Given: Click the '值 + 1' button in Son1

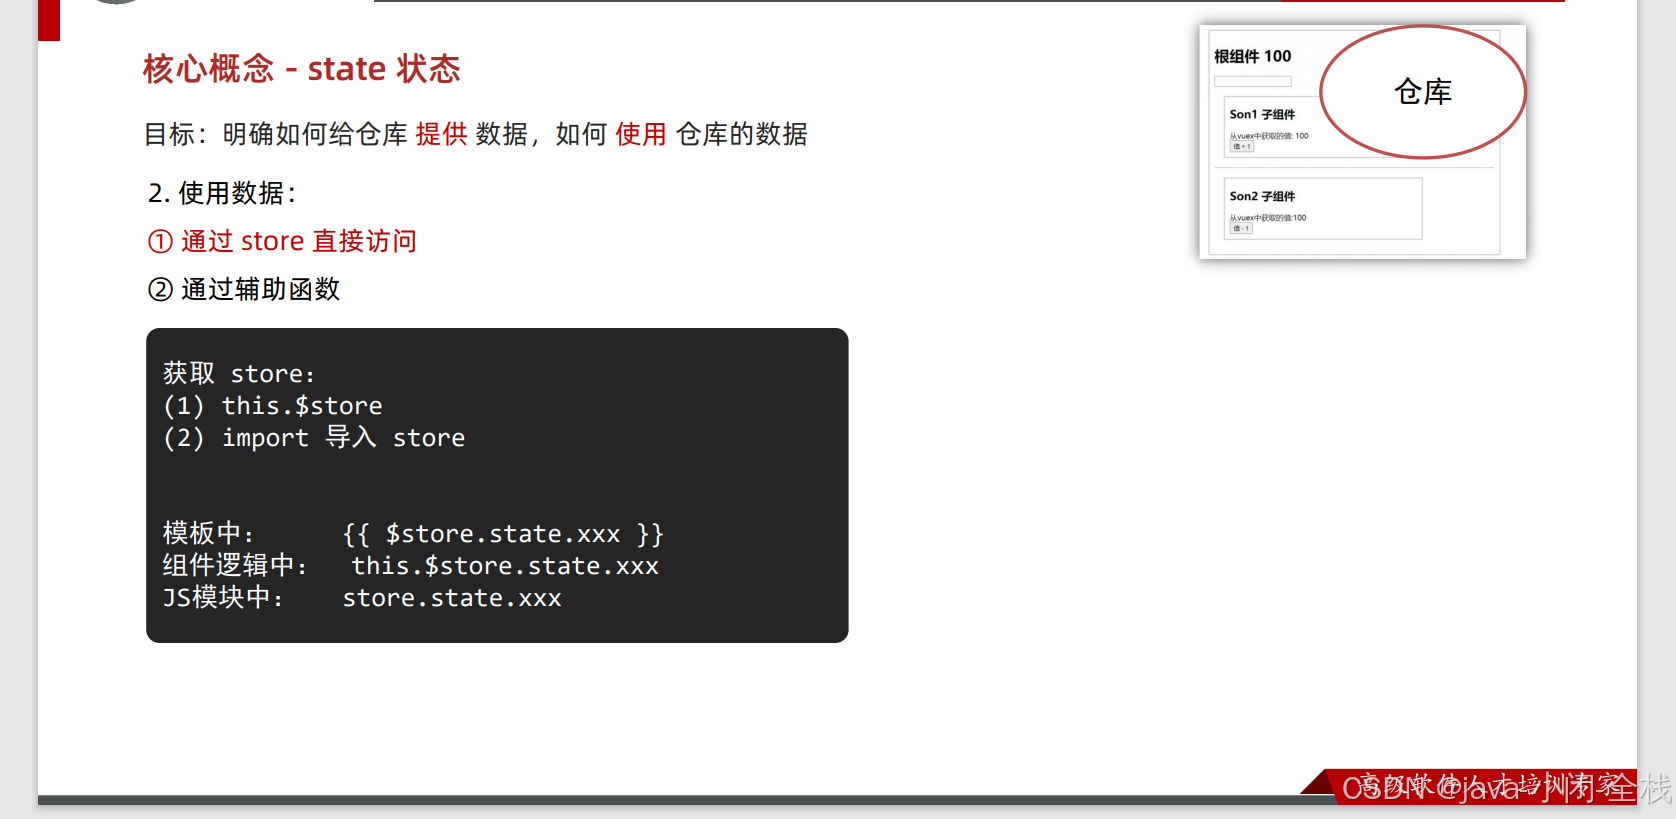Looking at the screenshot, I should click(1241, 147).
